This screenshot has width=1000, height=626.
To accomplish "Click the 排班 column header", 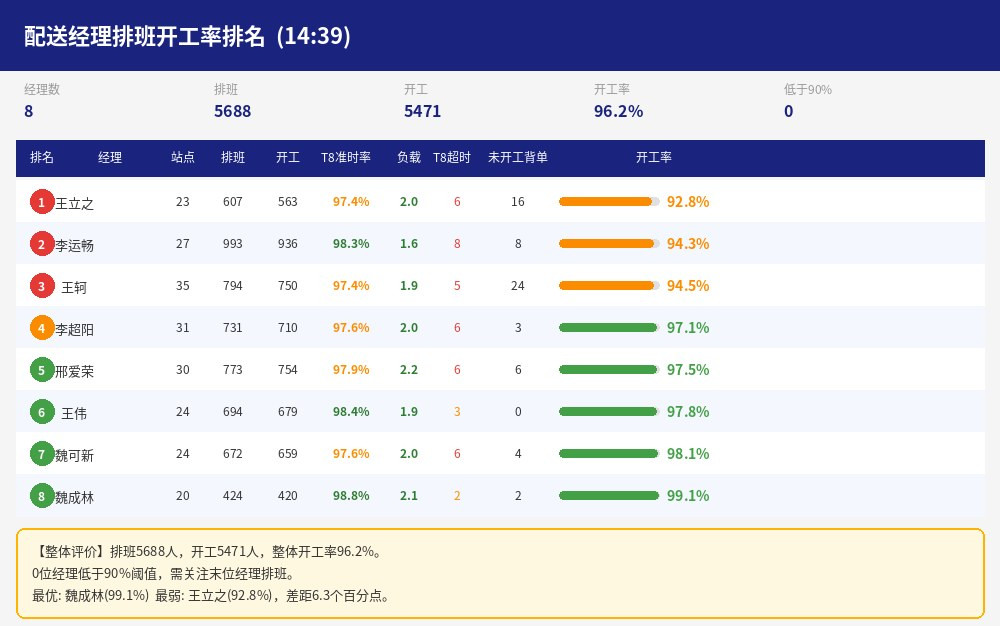I will (233, 157).
